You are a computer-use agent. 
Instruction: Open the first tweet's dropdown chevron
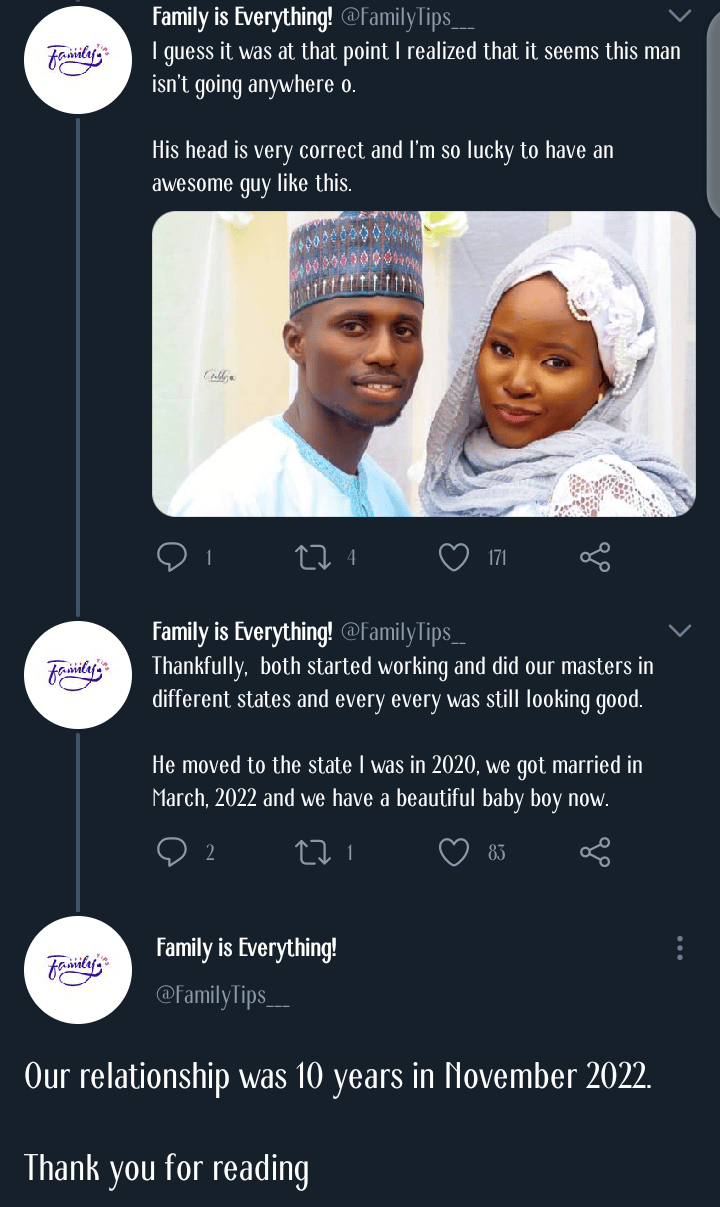[679, 16]
